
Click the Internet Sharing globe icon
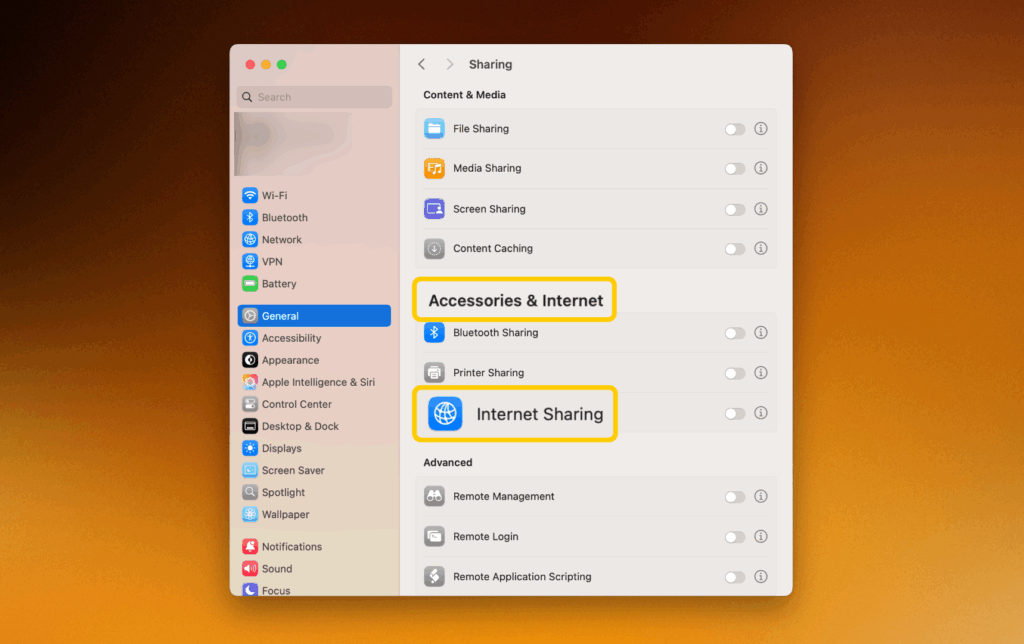coord(445,414)
